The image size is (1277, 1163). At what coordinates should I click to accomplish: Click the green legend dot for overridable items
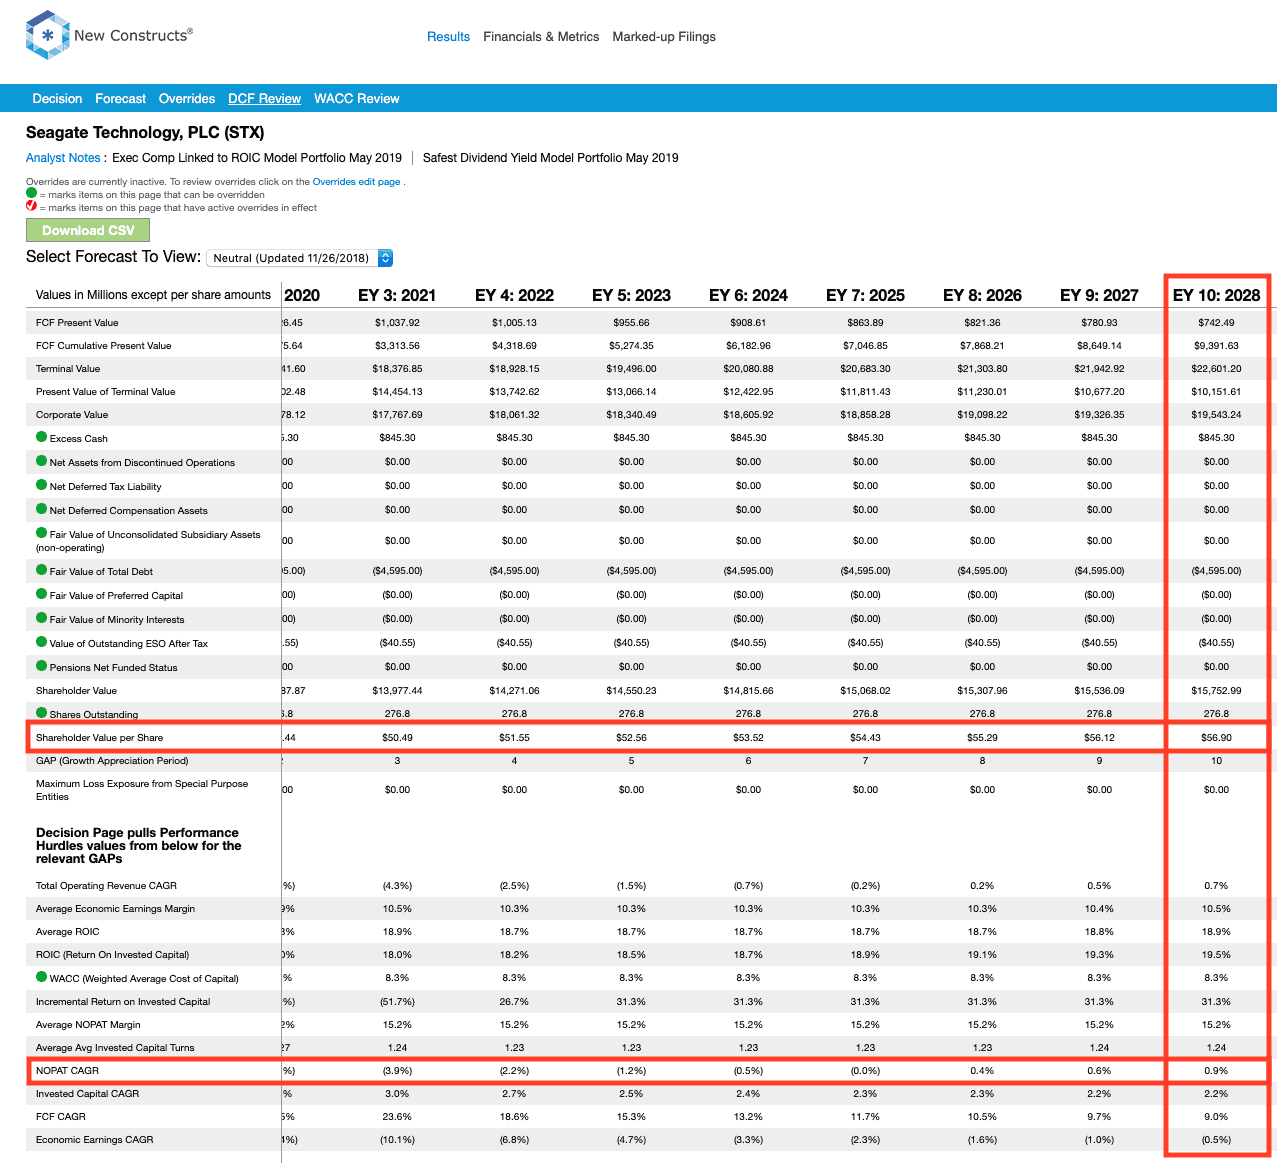[31, 194]
